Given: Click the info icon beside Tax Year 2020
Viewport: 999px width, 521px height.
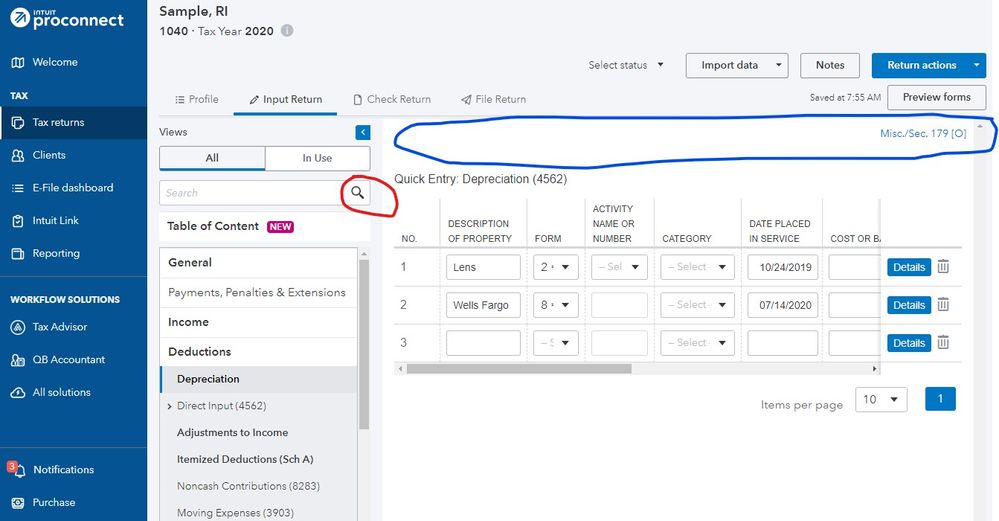Looking at the screenshot, I should click(287, 31).
